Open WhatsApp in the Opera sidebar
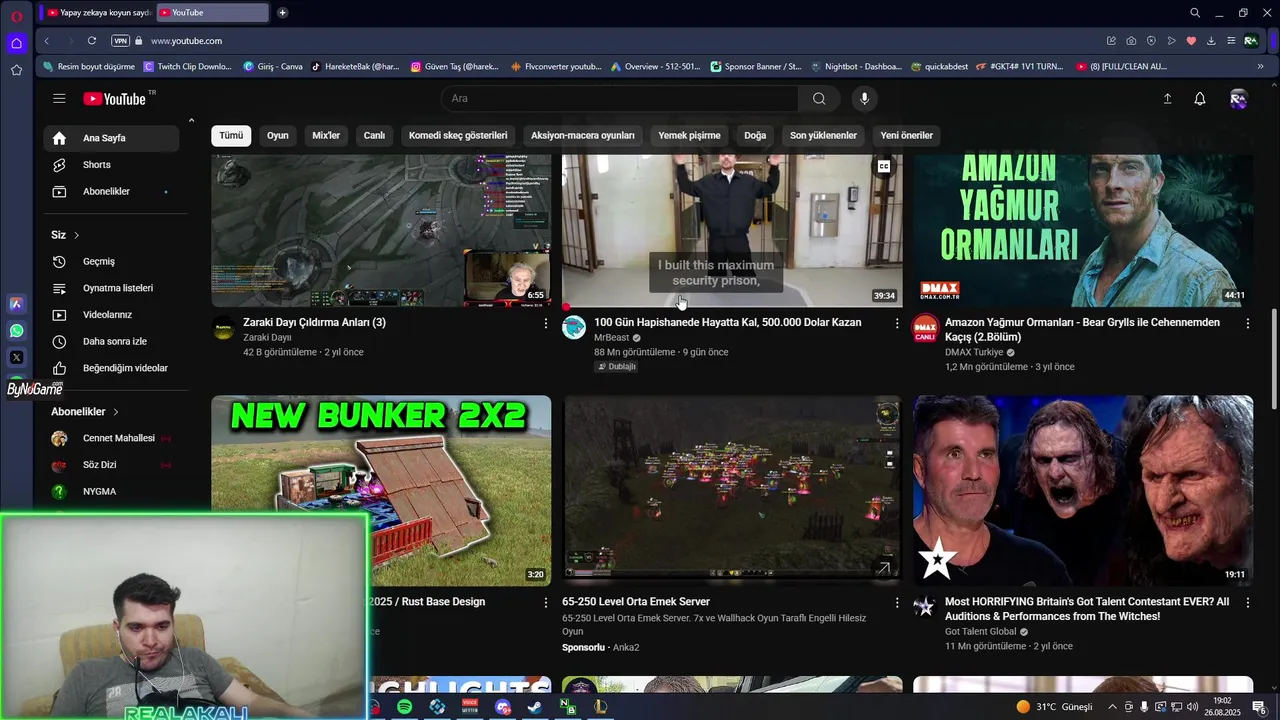The width and height of the screenshot is (1280, 720). 16,330
